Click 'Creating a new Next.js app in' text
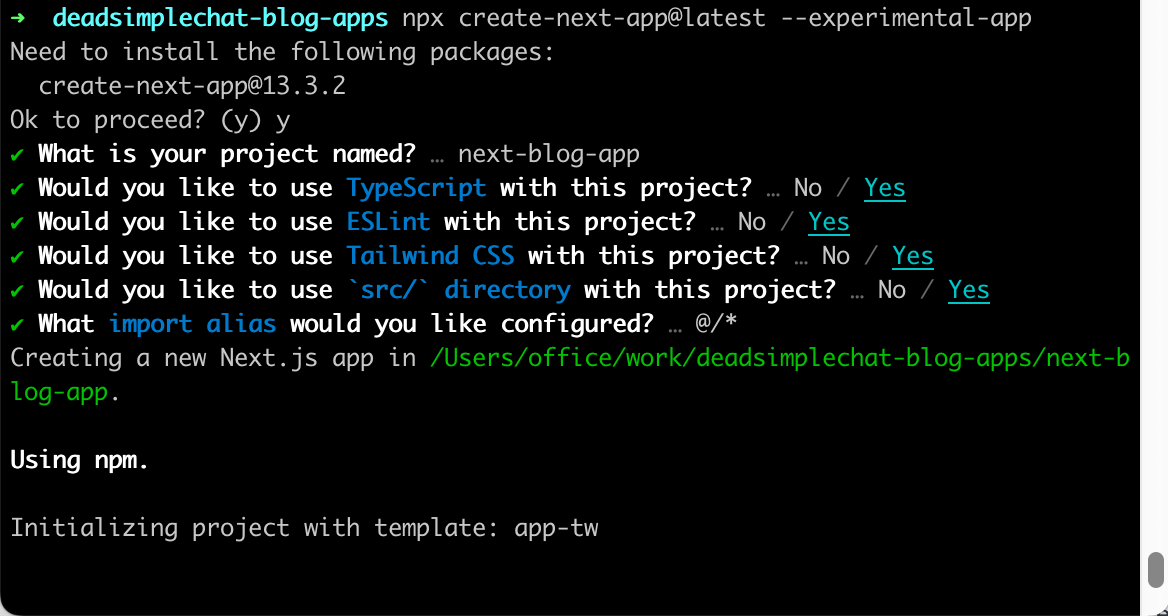This screenshot has width=1168, height=616. coord(213,358)
